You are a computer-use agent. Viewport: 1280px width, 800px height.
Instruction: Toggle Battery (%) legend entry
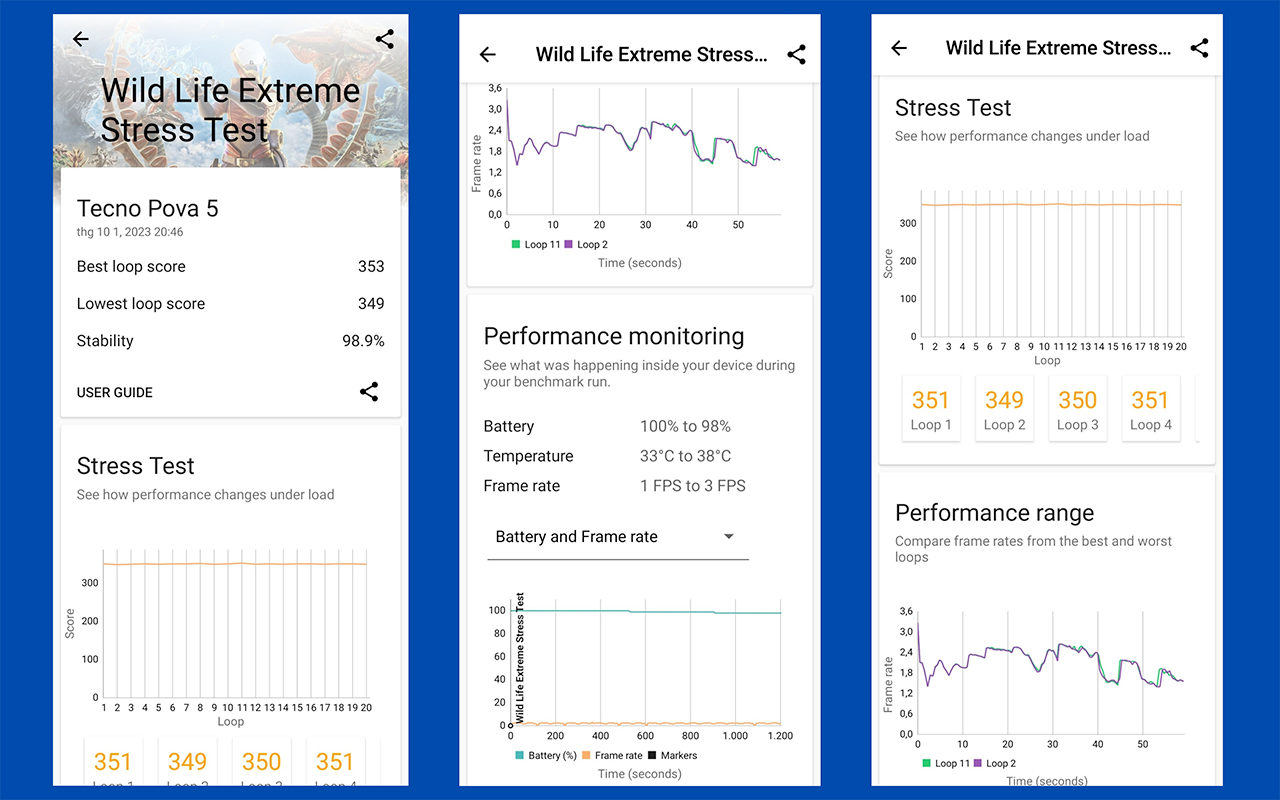(544, 756)
